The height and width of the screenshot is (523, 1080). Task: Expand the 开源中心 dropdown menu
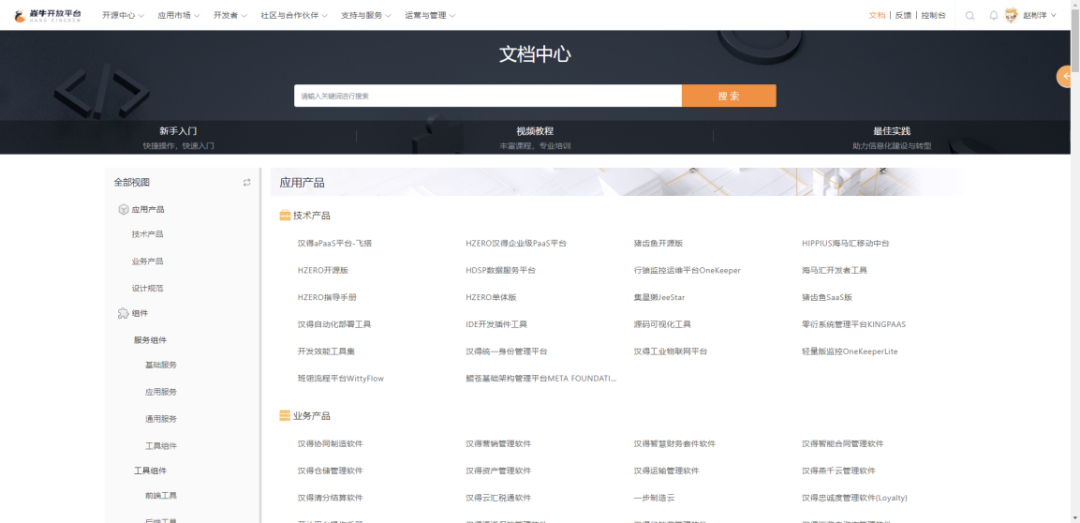pyautogui.click(x=123, y=15)
